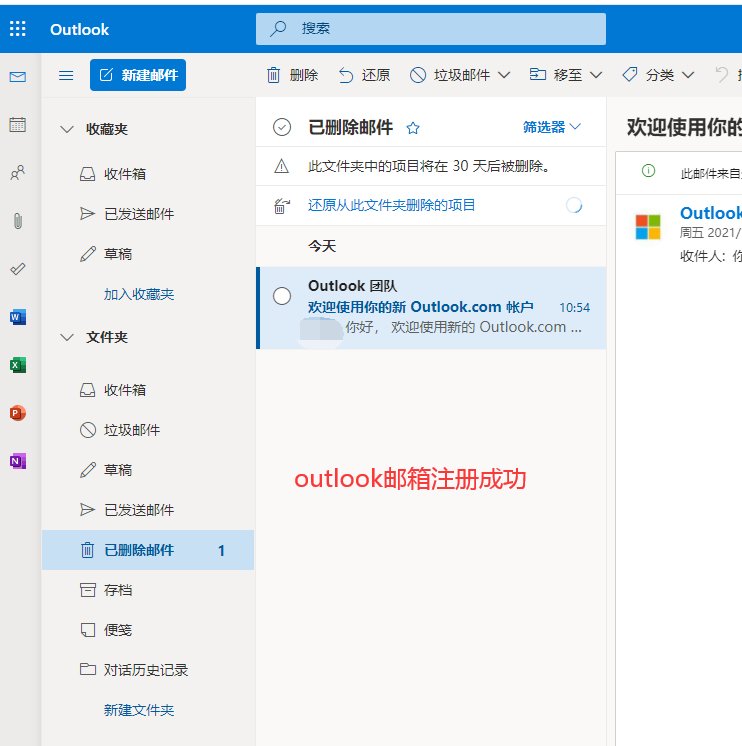Open To Do checkmark icon
This screenshot has height=746, width=742.
pyautogui.click(x=18, y=269)
